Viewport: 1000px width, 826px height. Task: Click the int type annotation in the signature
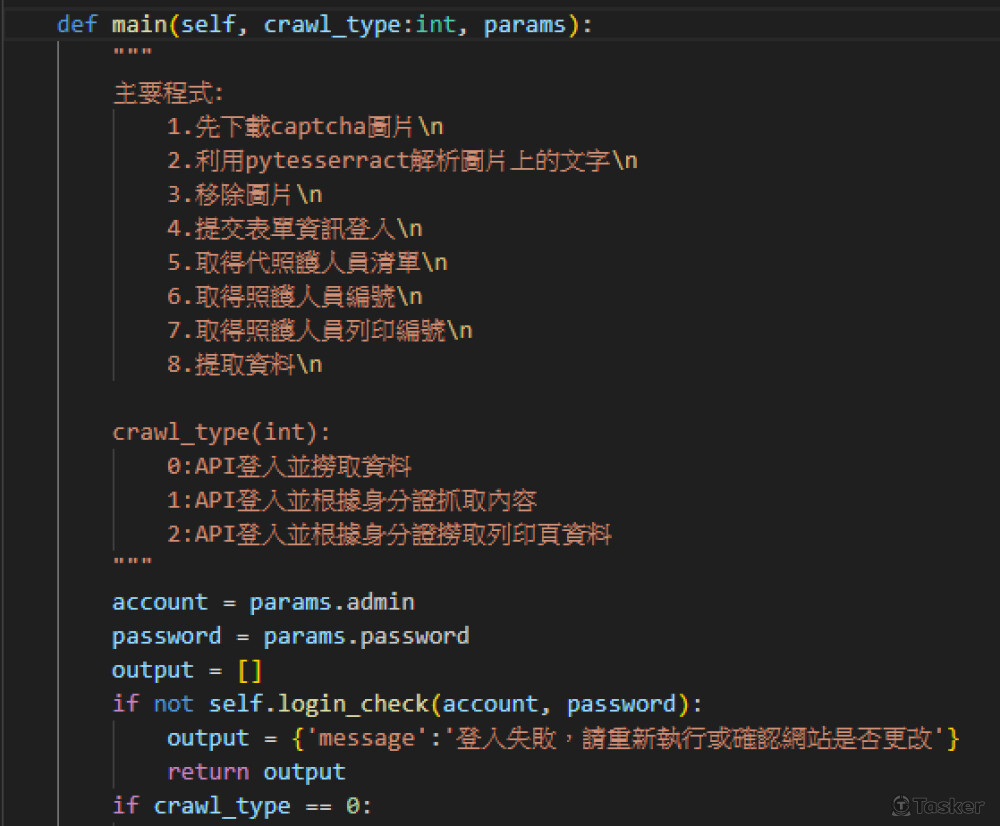coord(435,25)
